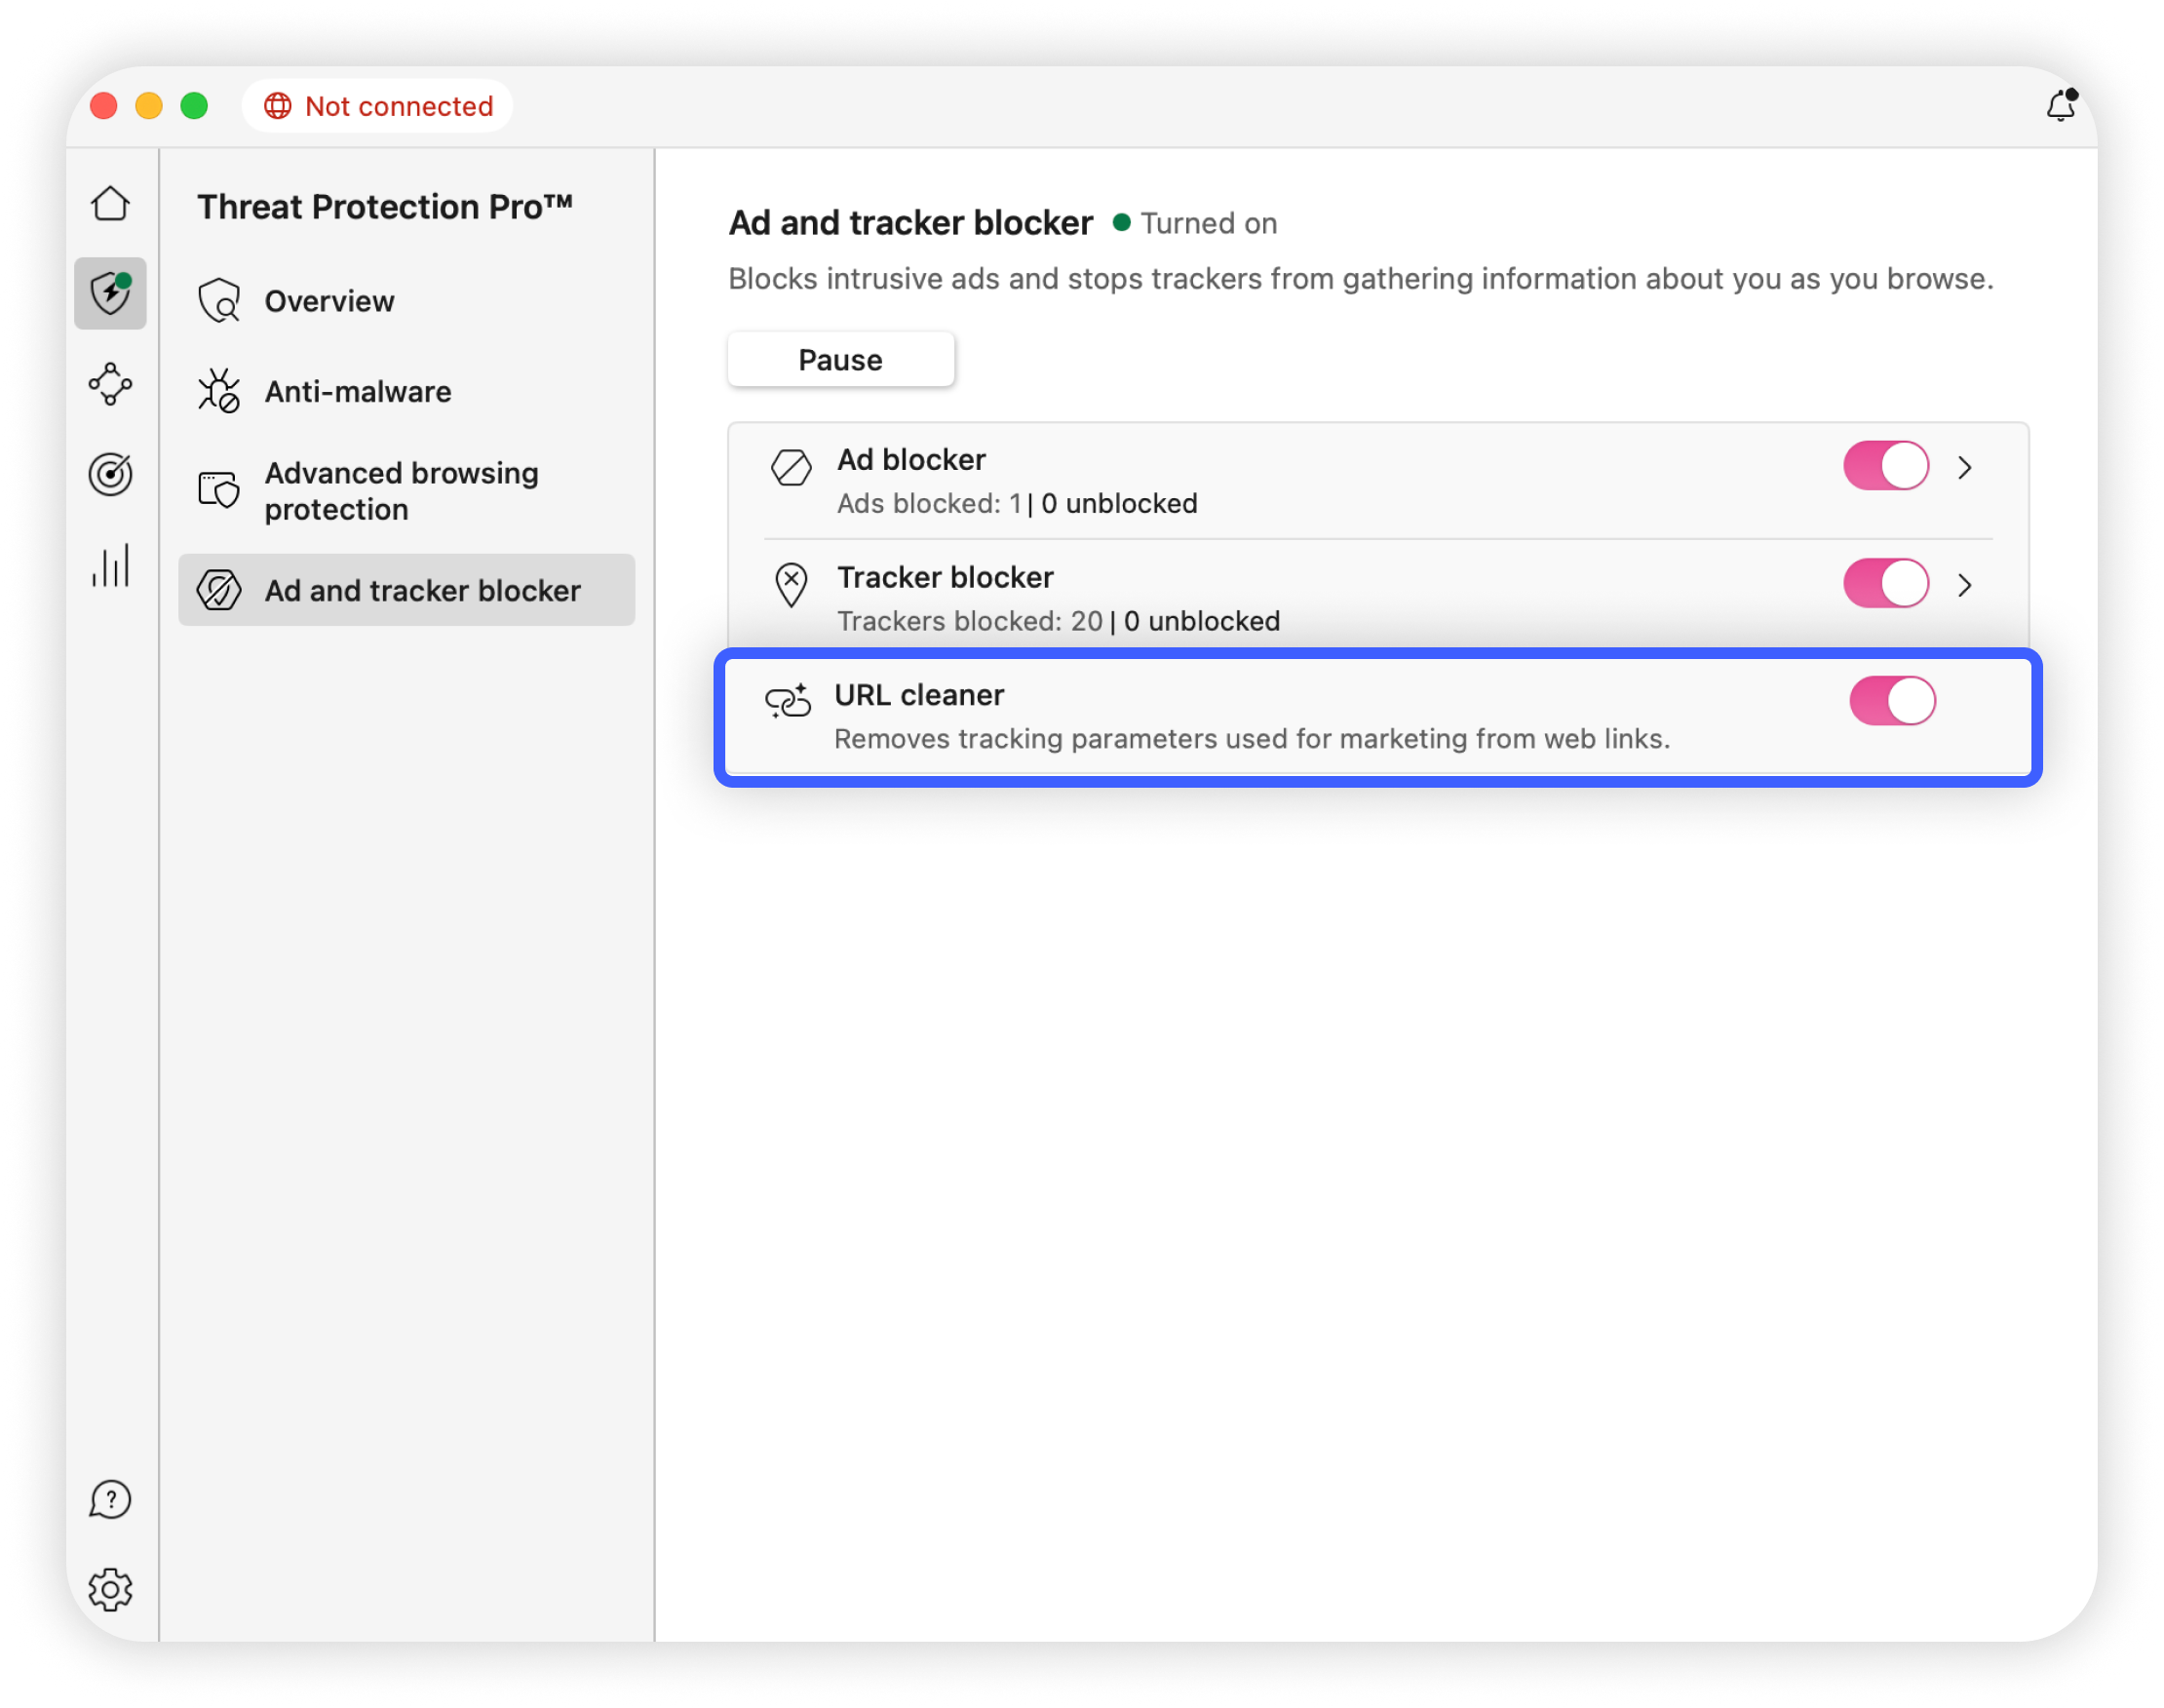Go to the Anti-malware section
Viewport: 2164px width, 1708px height.
click(357, 392)
